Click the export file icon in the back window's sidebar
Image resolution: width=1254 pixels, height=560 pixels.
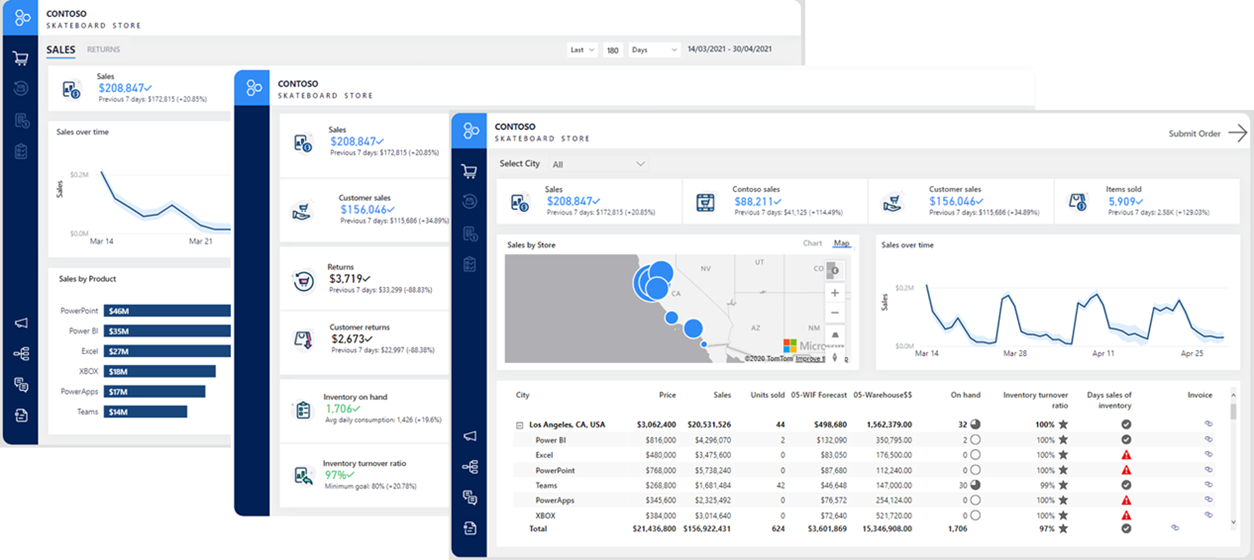click(21, 415)
